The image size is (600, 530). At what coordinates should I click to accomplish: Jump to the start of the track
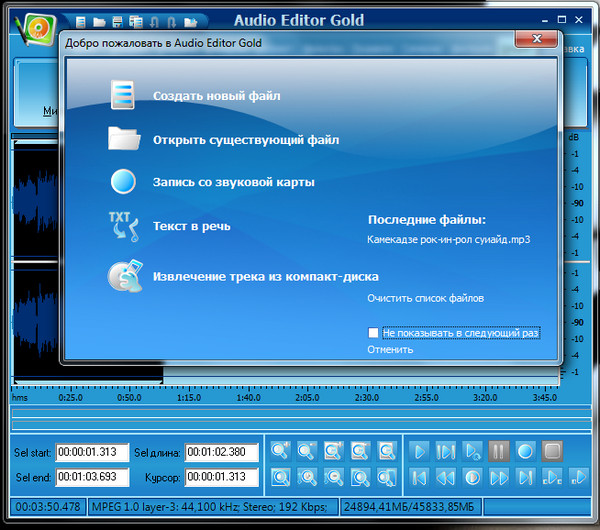point(421,477)
